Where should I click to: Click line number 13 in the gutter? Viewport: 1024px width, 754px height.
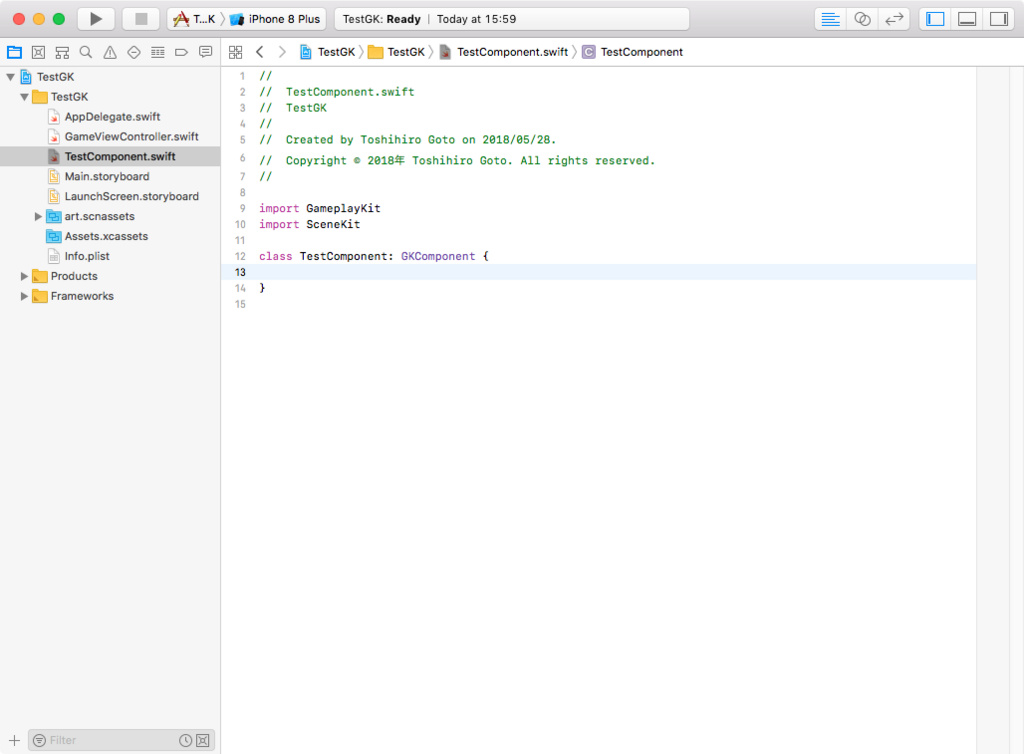(240, 272)
